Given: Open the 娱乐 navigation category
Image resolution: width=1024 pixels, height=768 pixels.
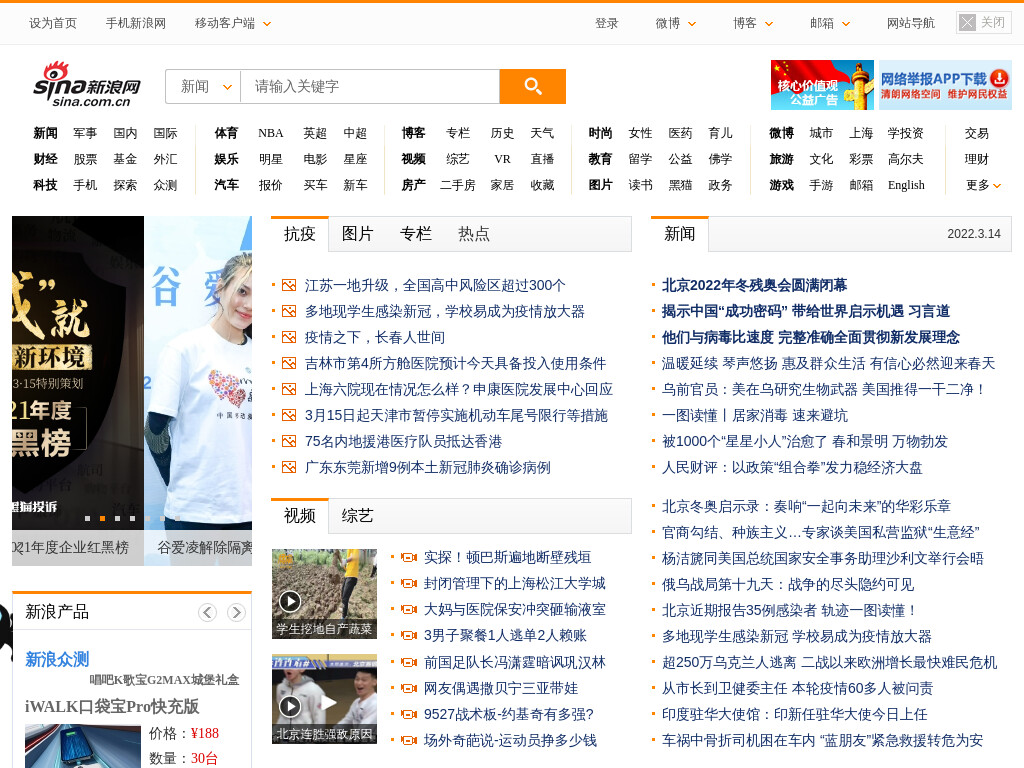Looking at the screenshot, I should pos(226,159).
